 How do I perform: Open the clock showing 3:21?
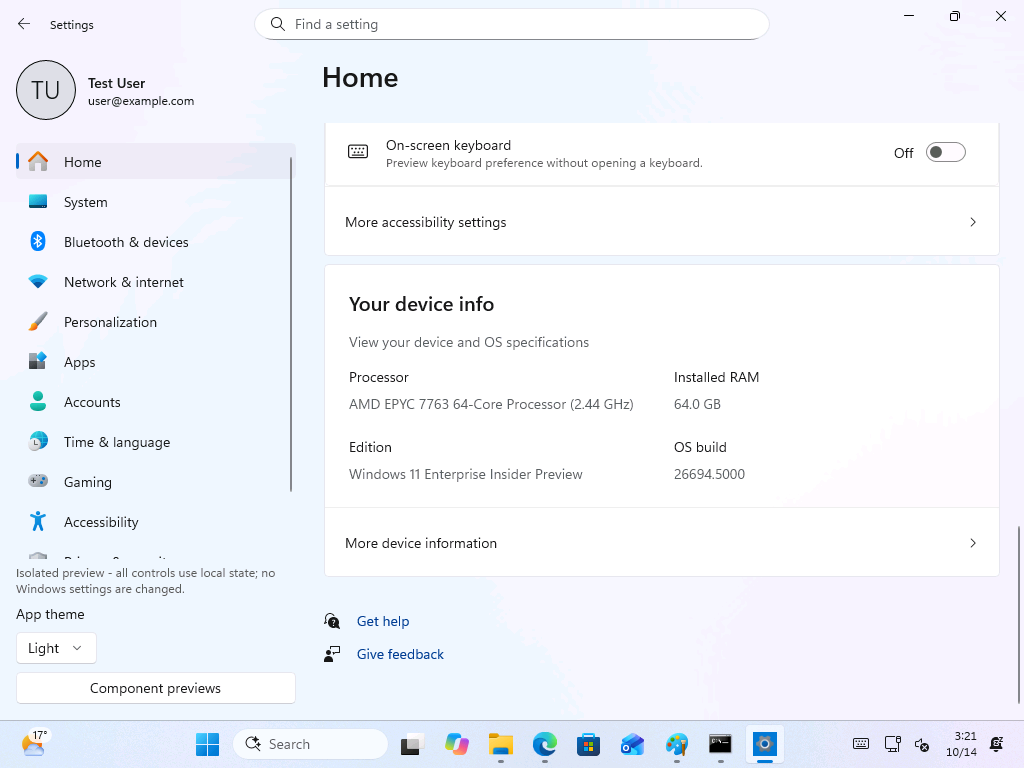[961, 744]
